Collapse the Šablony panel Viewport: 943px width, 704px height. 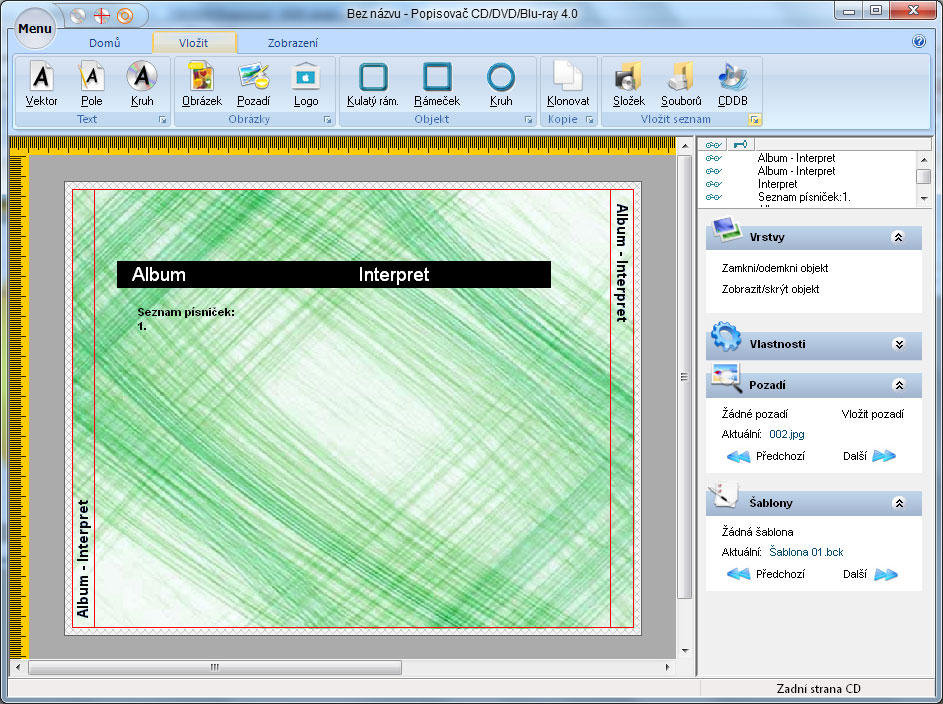(x=898, y=503)
